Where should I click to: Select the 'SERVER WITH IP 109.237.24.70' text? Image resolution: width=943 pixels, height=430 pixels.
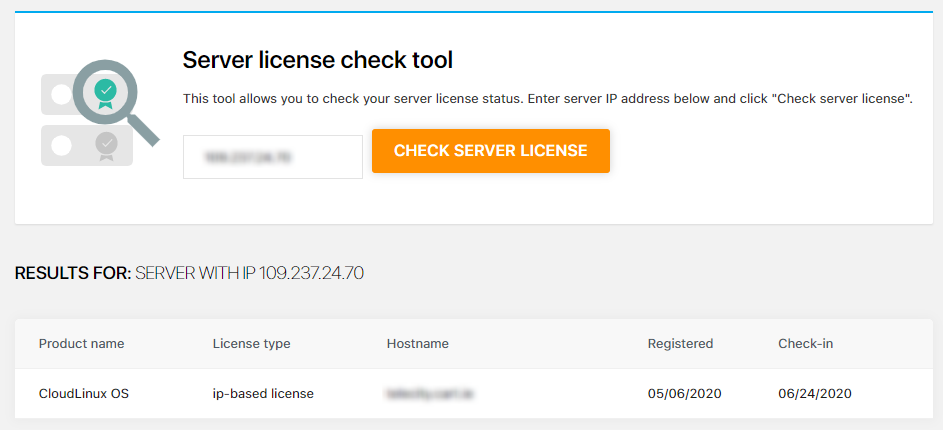point(250,274)
